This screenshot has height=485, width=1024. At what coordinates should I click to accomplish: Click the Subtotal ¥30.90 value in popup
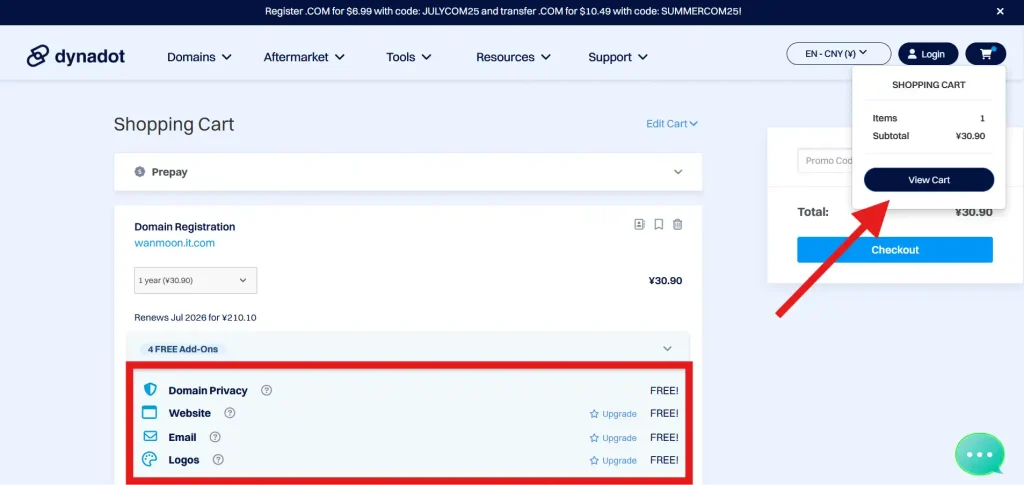970,136
